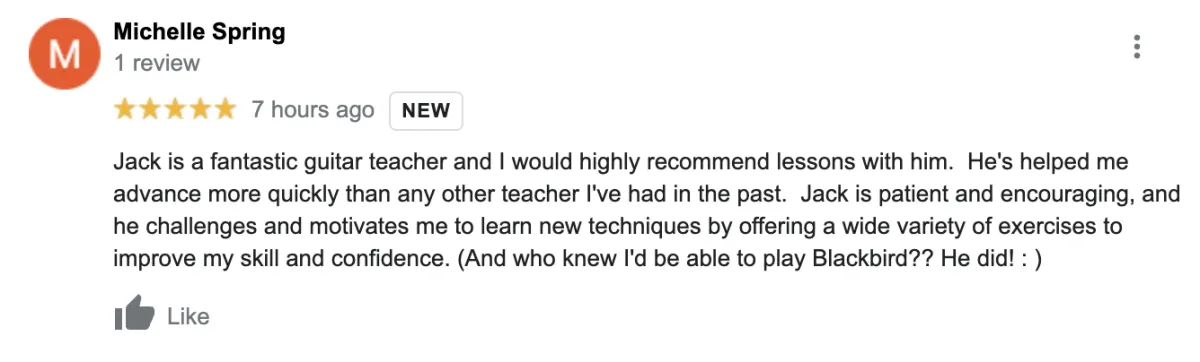Screen dimensions: 1200x362
Task: Open Michelle Spring's profile name link
Action: (199, 32)
